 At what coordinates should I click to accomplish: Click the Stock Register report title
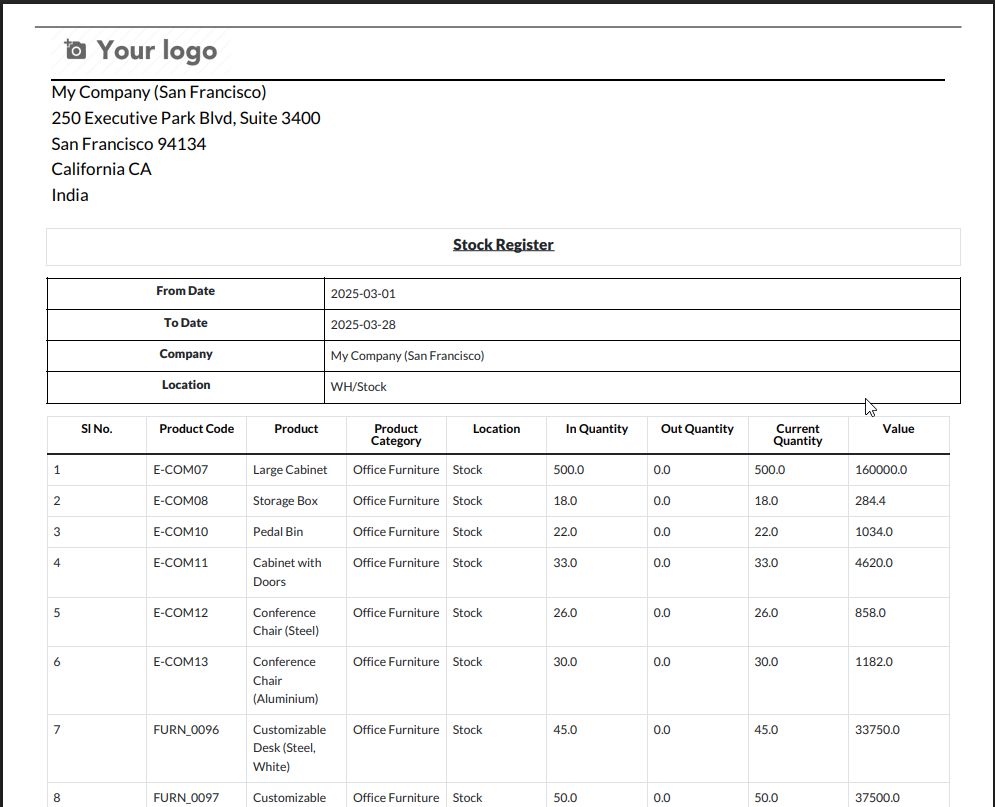[503, 245]
